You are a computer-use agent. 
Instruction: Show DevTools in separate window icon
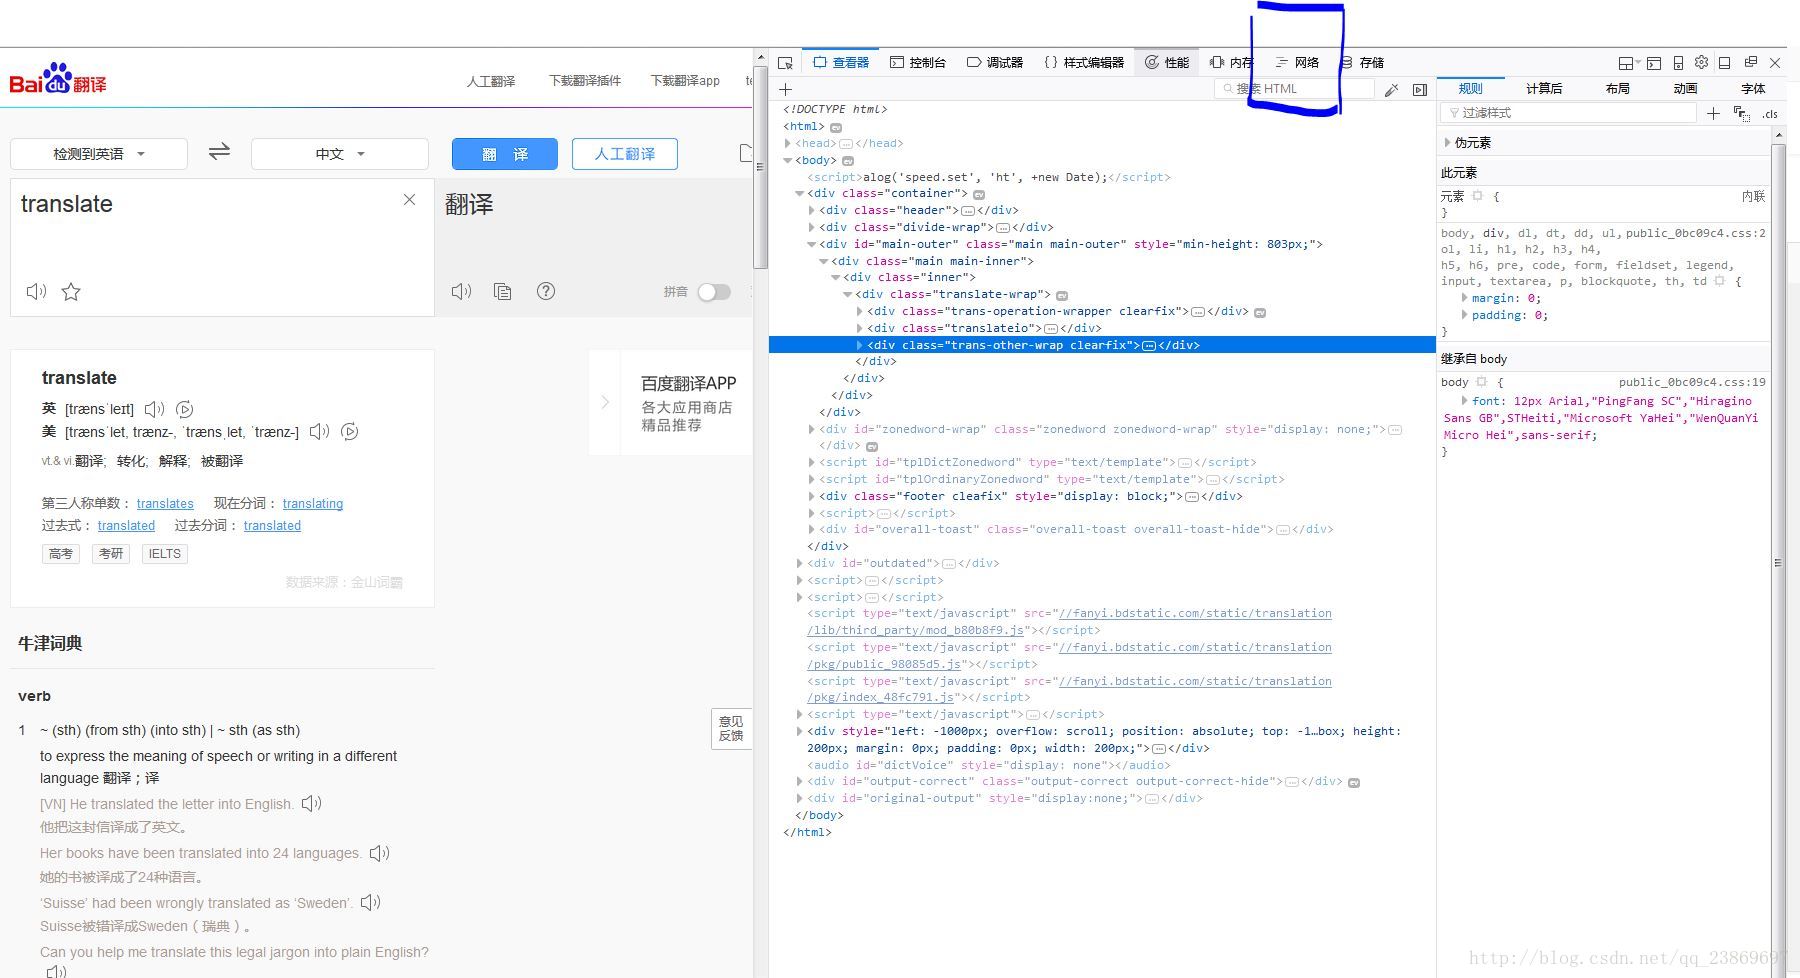[x=1750, y=62]
